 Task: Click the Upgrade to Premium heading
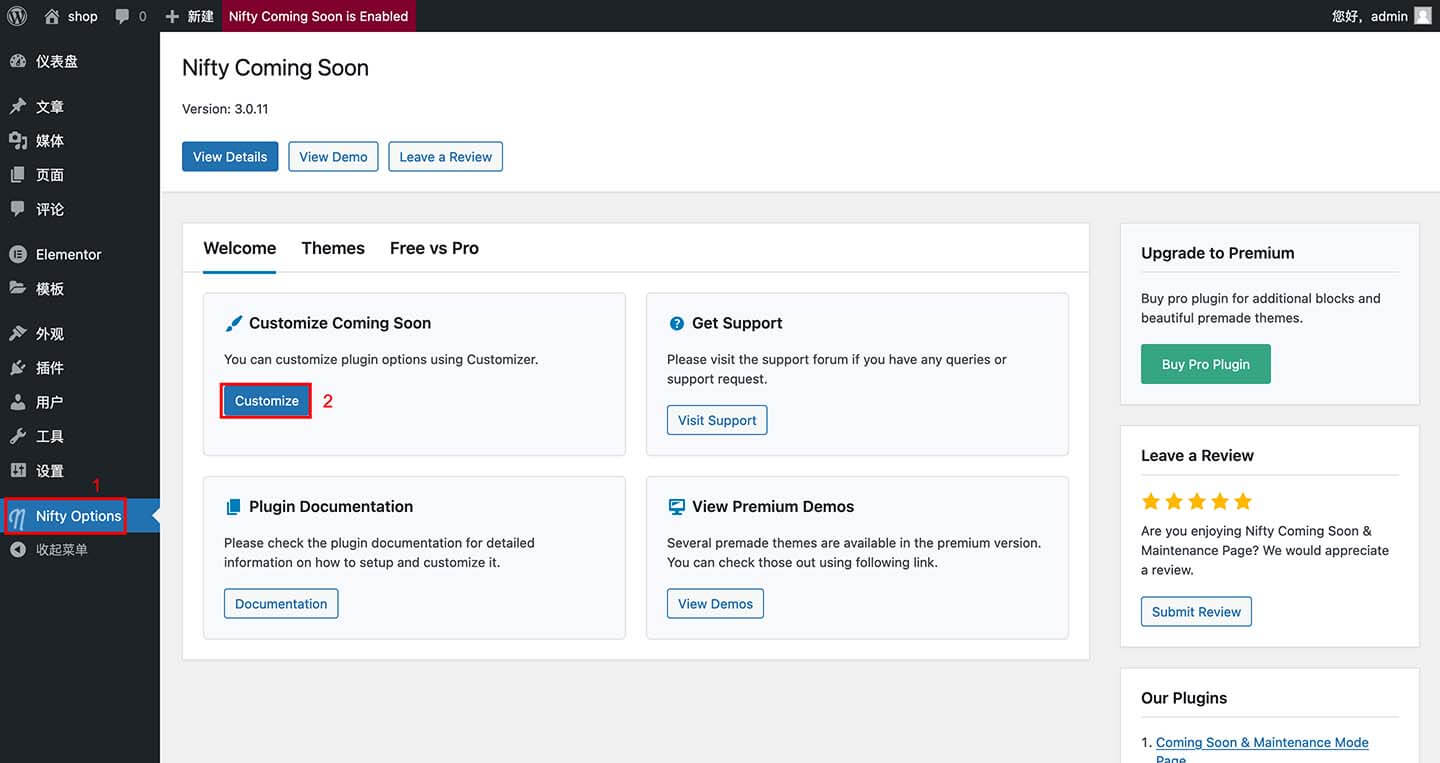(1218, 253)
